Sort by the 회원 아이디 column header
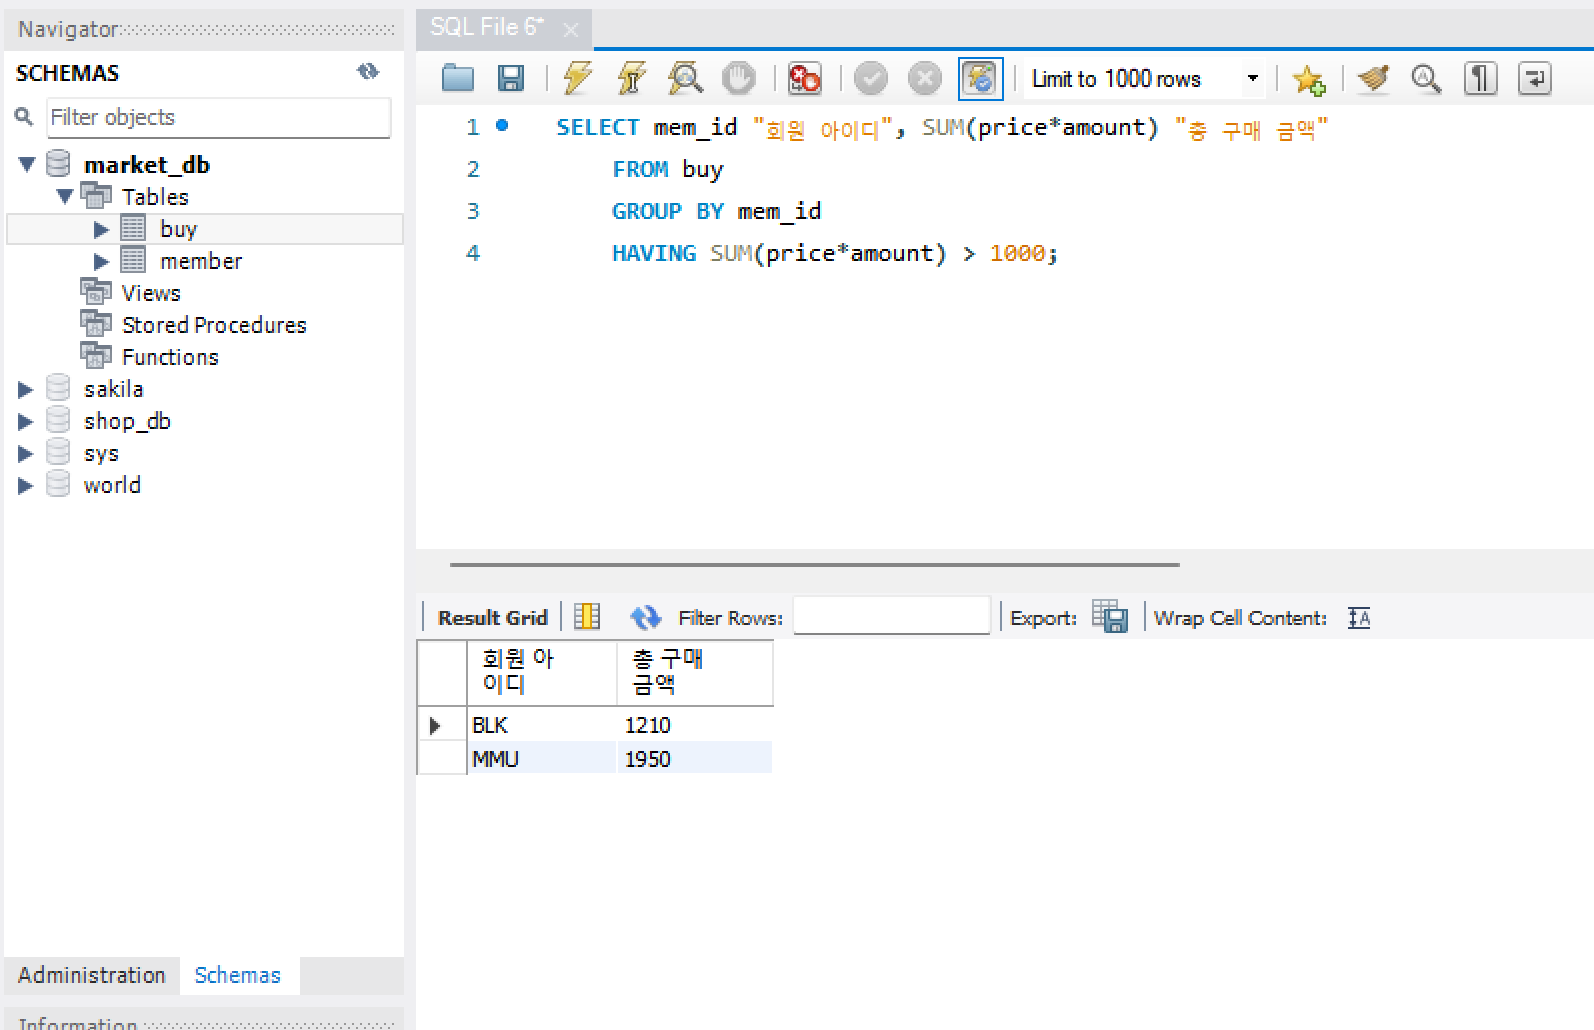 541,672
